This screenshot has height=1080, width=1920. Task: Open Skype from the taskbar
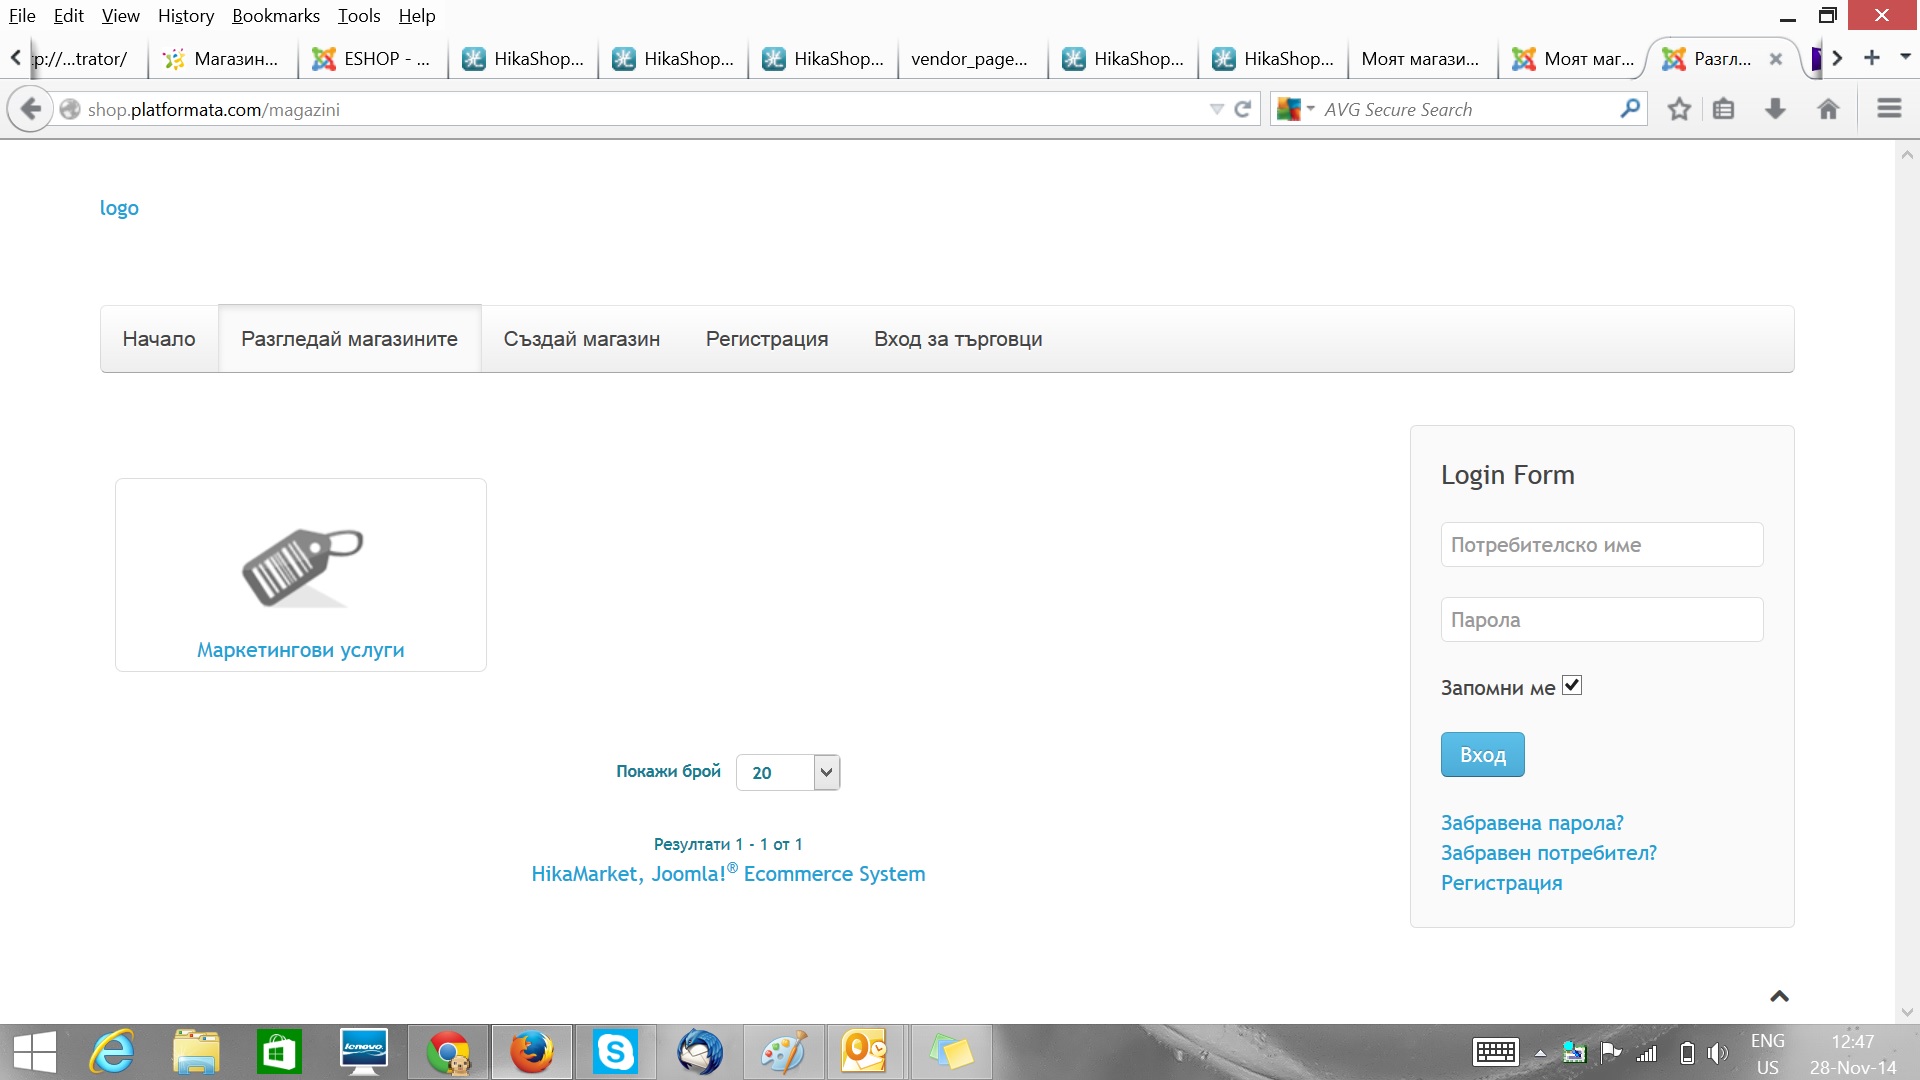tap(614, 1052)
